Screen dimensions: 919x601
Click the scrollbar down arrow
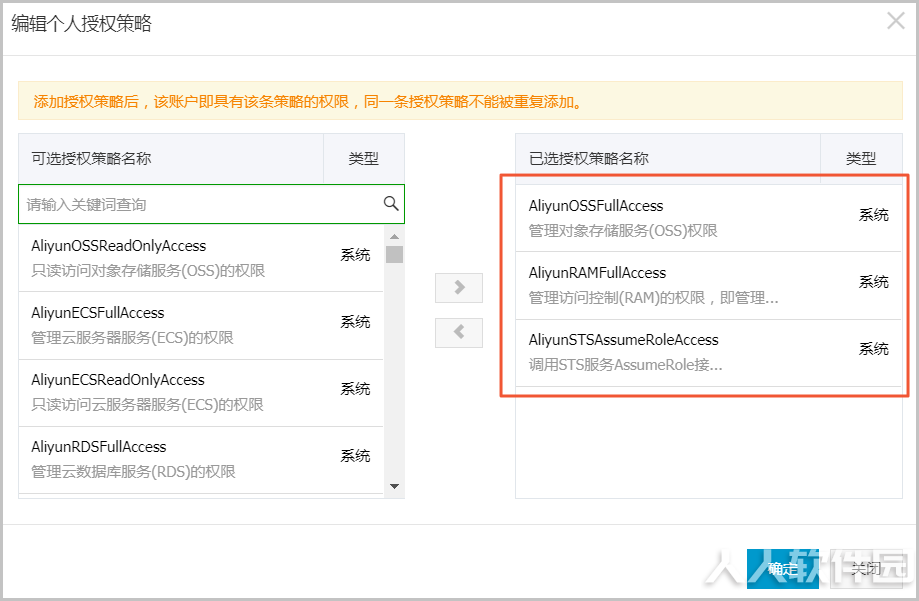(394, 486)
